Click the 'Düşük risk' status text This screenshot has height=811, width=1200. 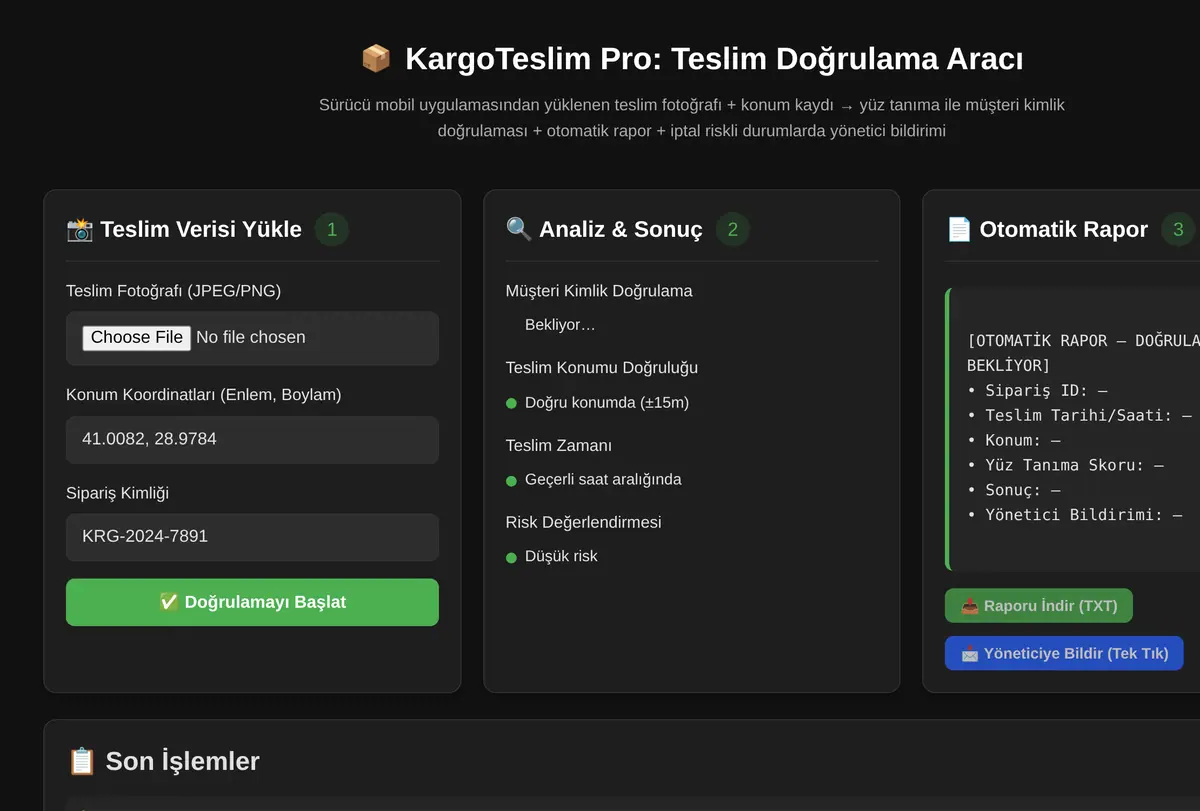click(561, 557)
